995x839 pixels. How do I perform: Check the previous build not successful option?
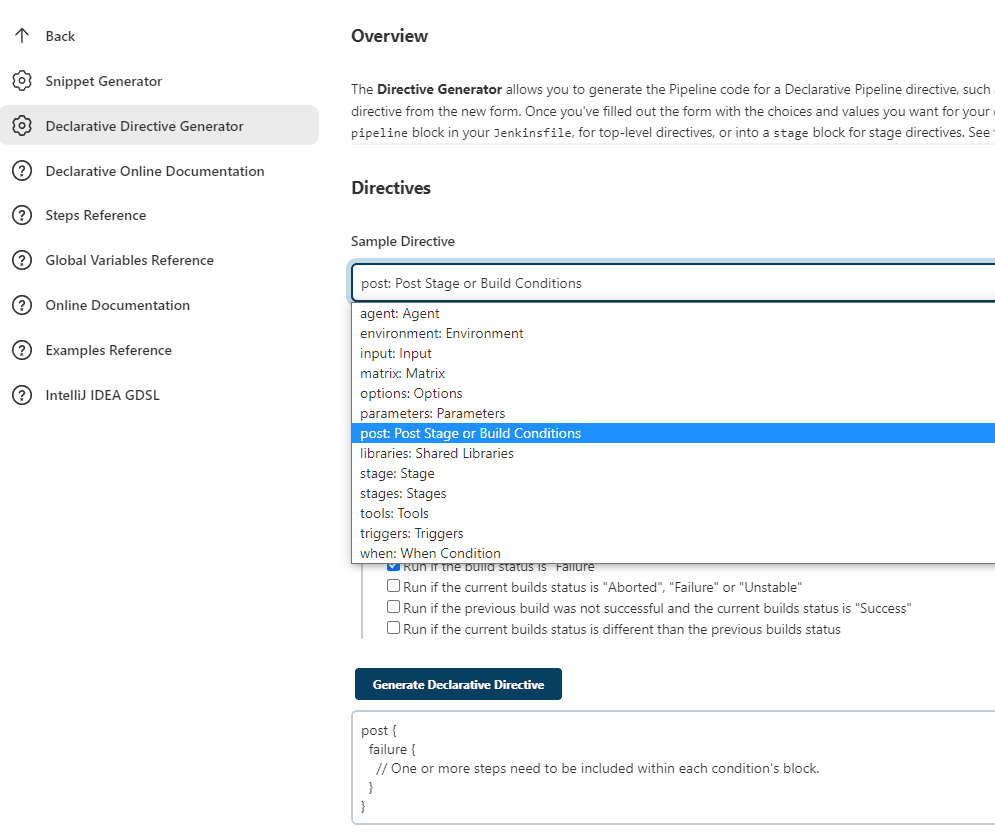[x=394, y=608]
